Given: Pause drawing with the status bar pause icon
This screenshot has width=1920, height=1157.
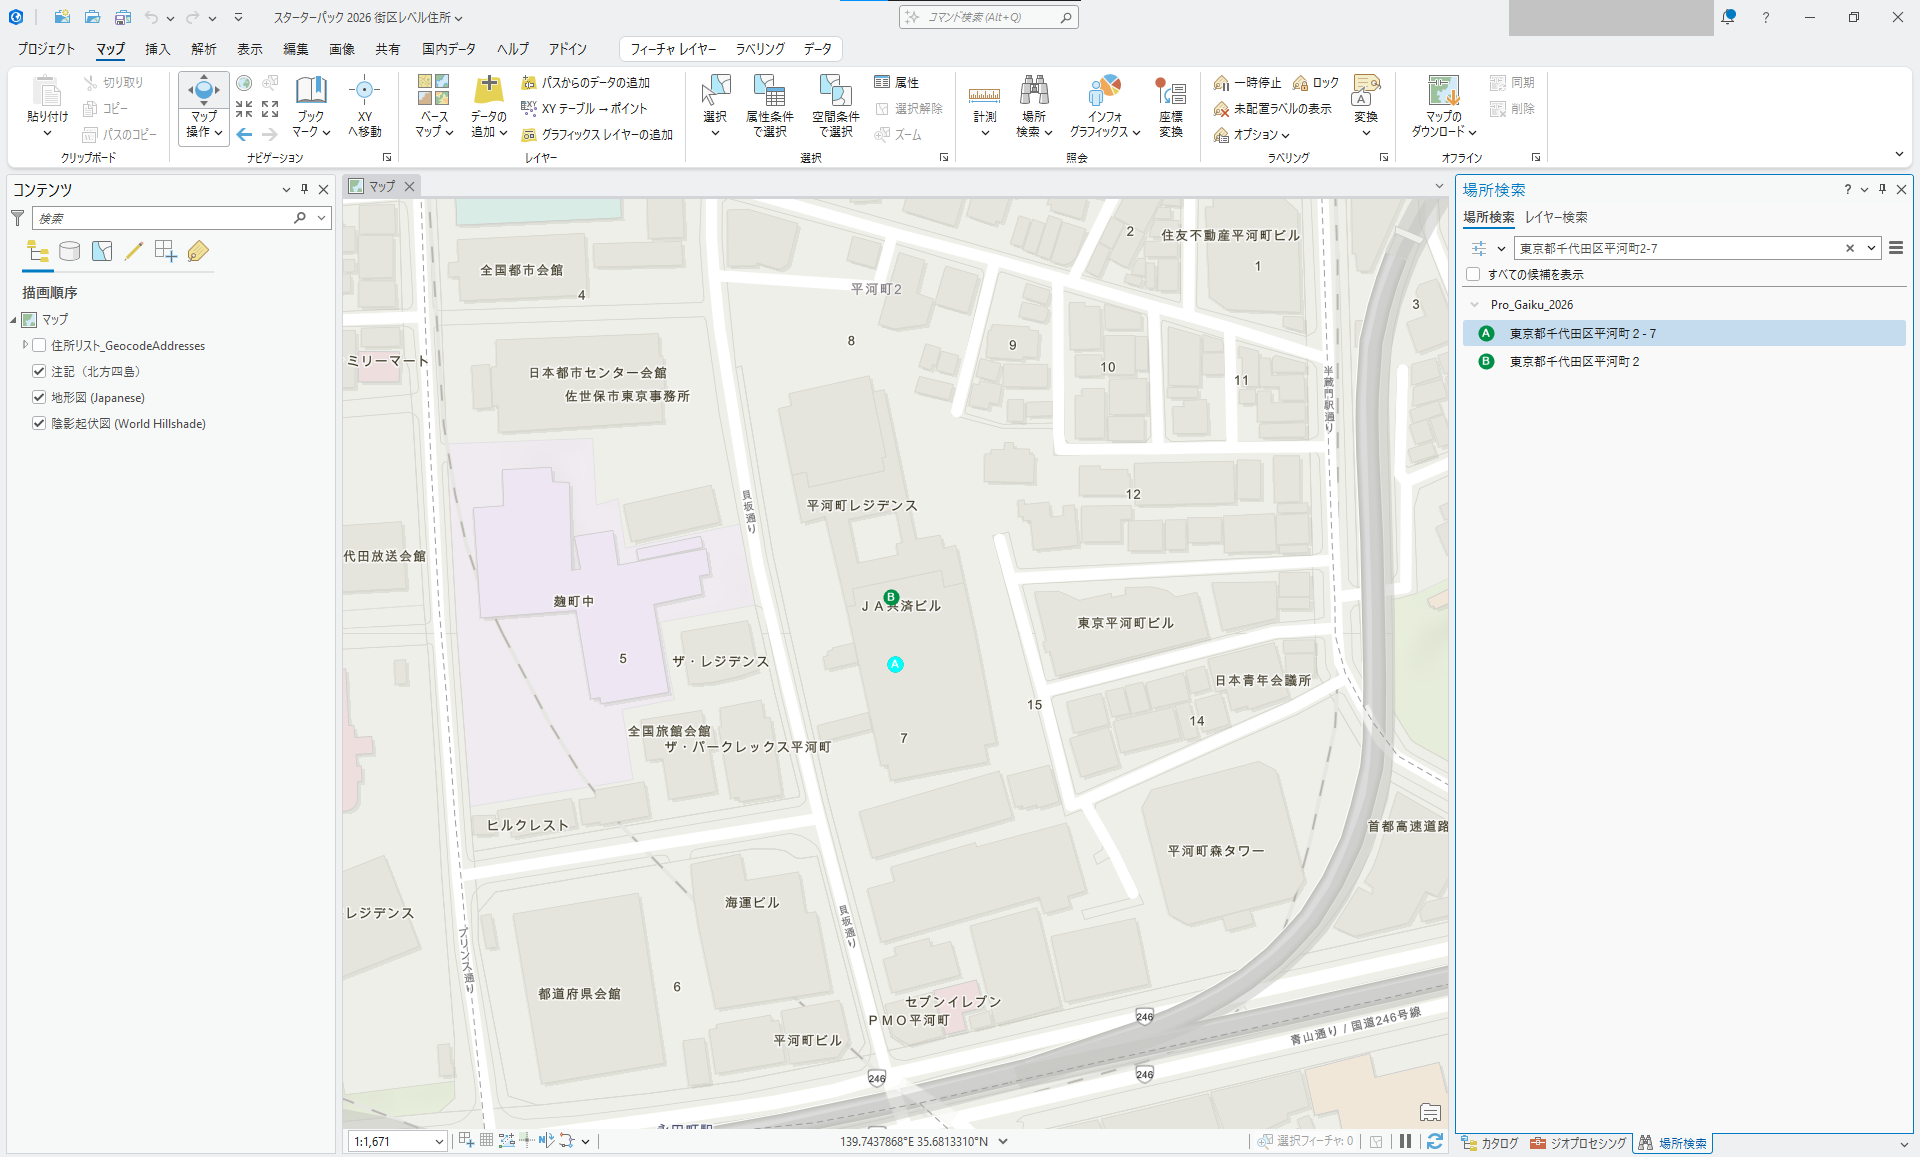Looking at the screenshot, I should tap(1405, 1141).
